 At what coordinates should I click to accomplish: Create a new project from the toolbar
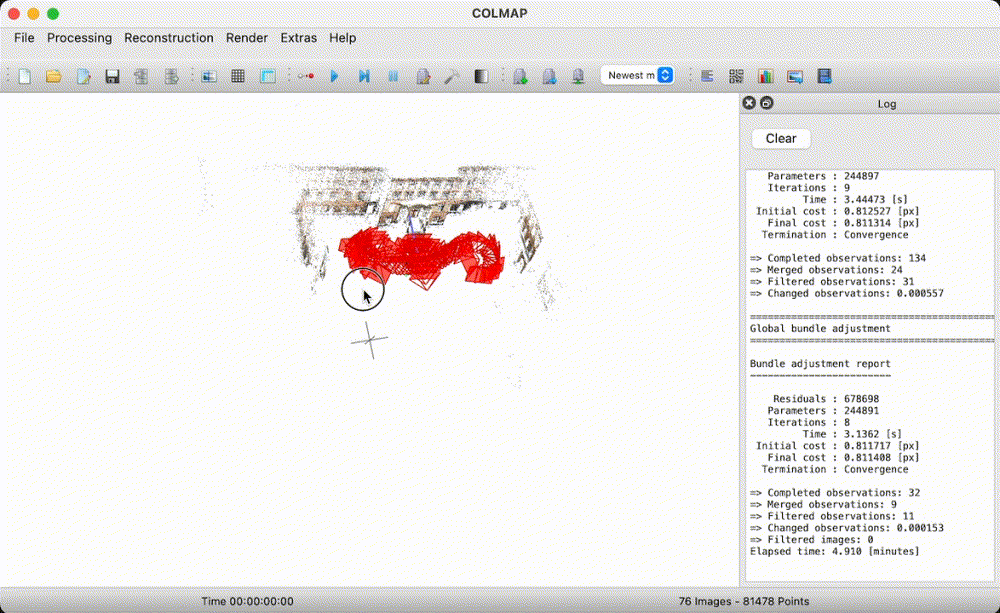click(x=25, y=77)
